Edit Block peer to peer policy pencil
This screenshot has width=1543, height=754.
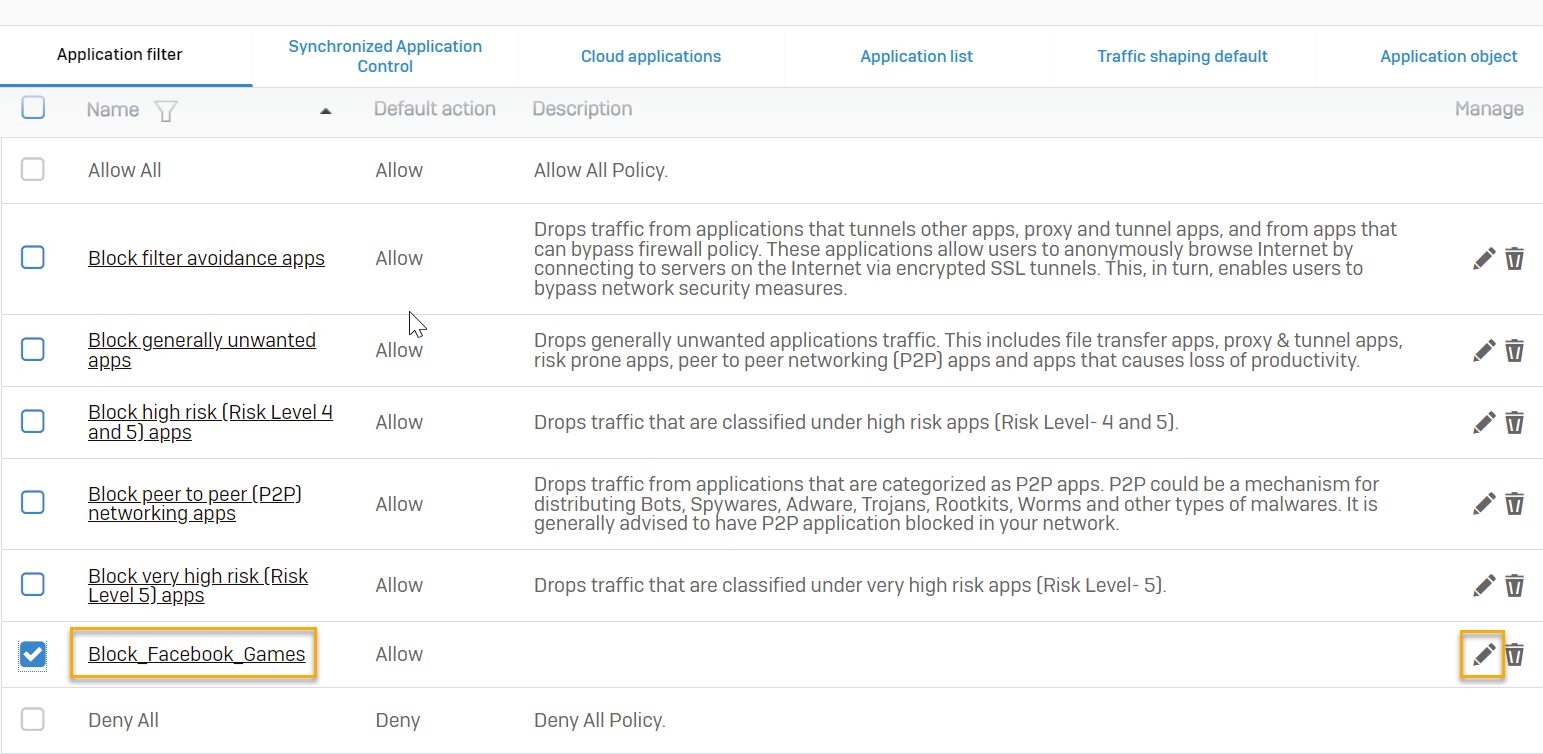[1484, 503]
